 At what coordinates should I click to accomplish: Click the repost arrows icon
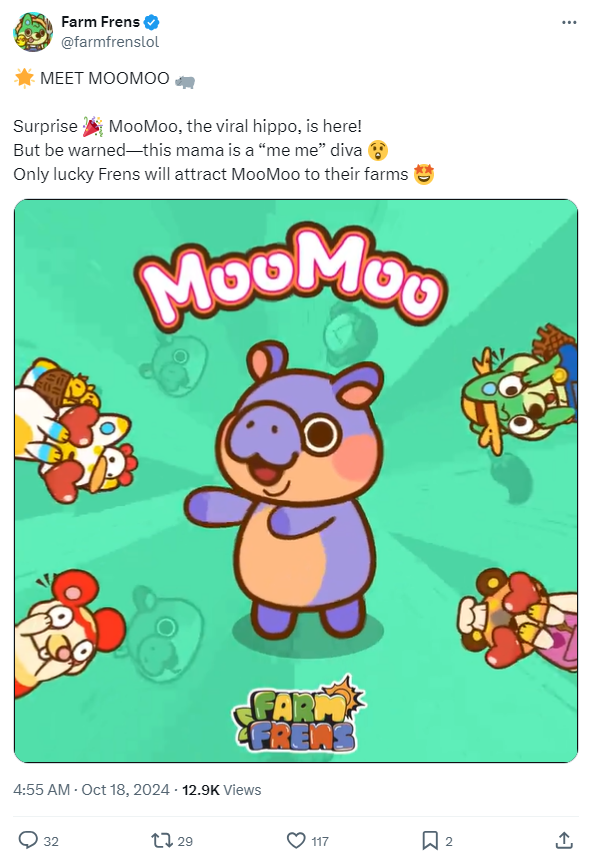tap(161, 841)
